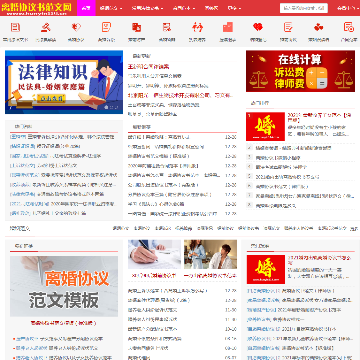Open the couple photo thumbnail
The width and height of the screenshot is (360, 360).
pos(210,254)
